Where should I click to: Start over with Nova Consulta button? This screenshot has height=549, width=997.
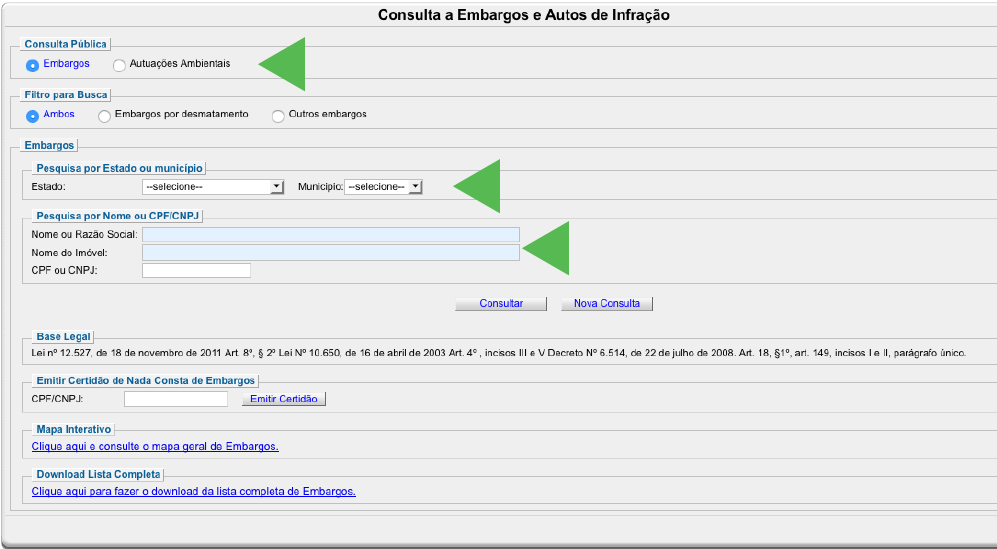[607, 304]
